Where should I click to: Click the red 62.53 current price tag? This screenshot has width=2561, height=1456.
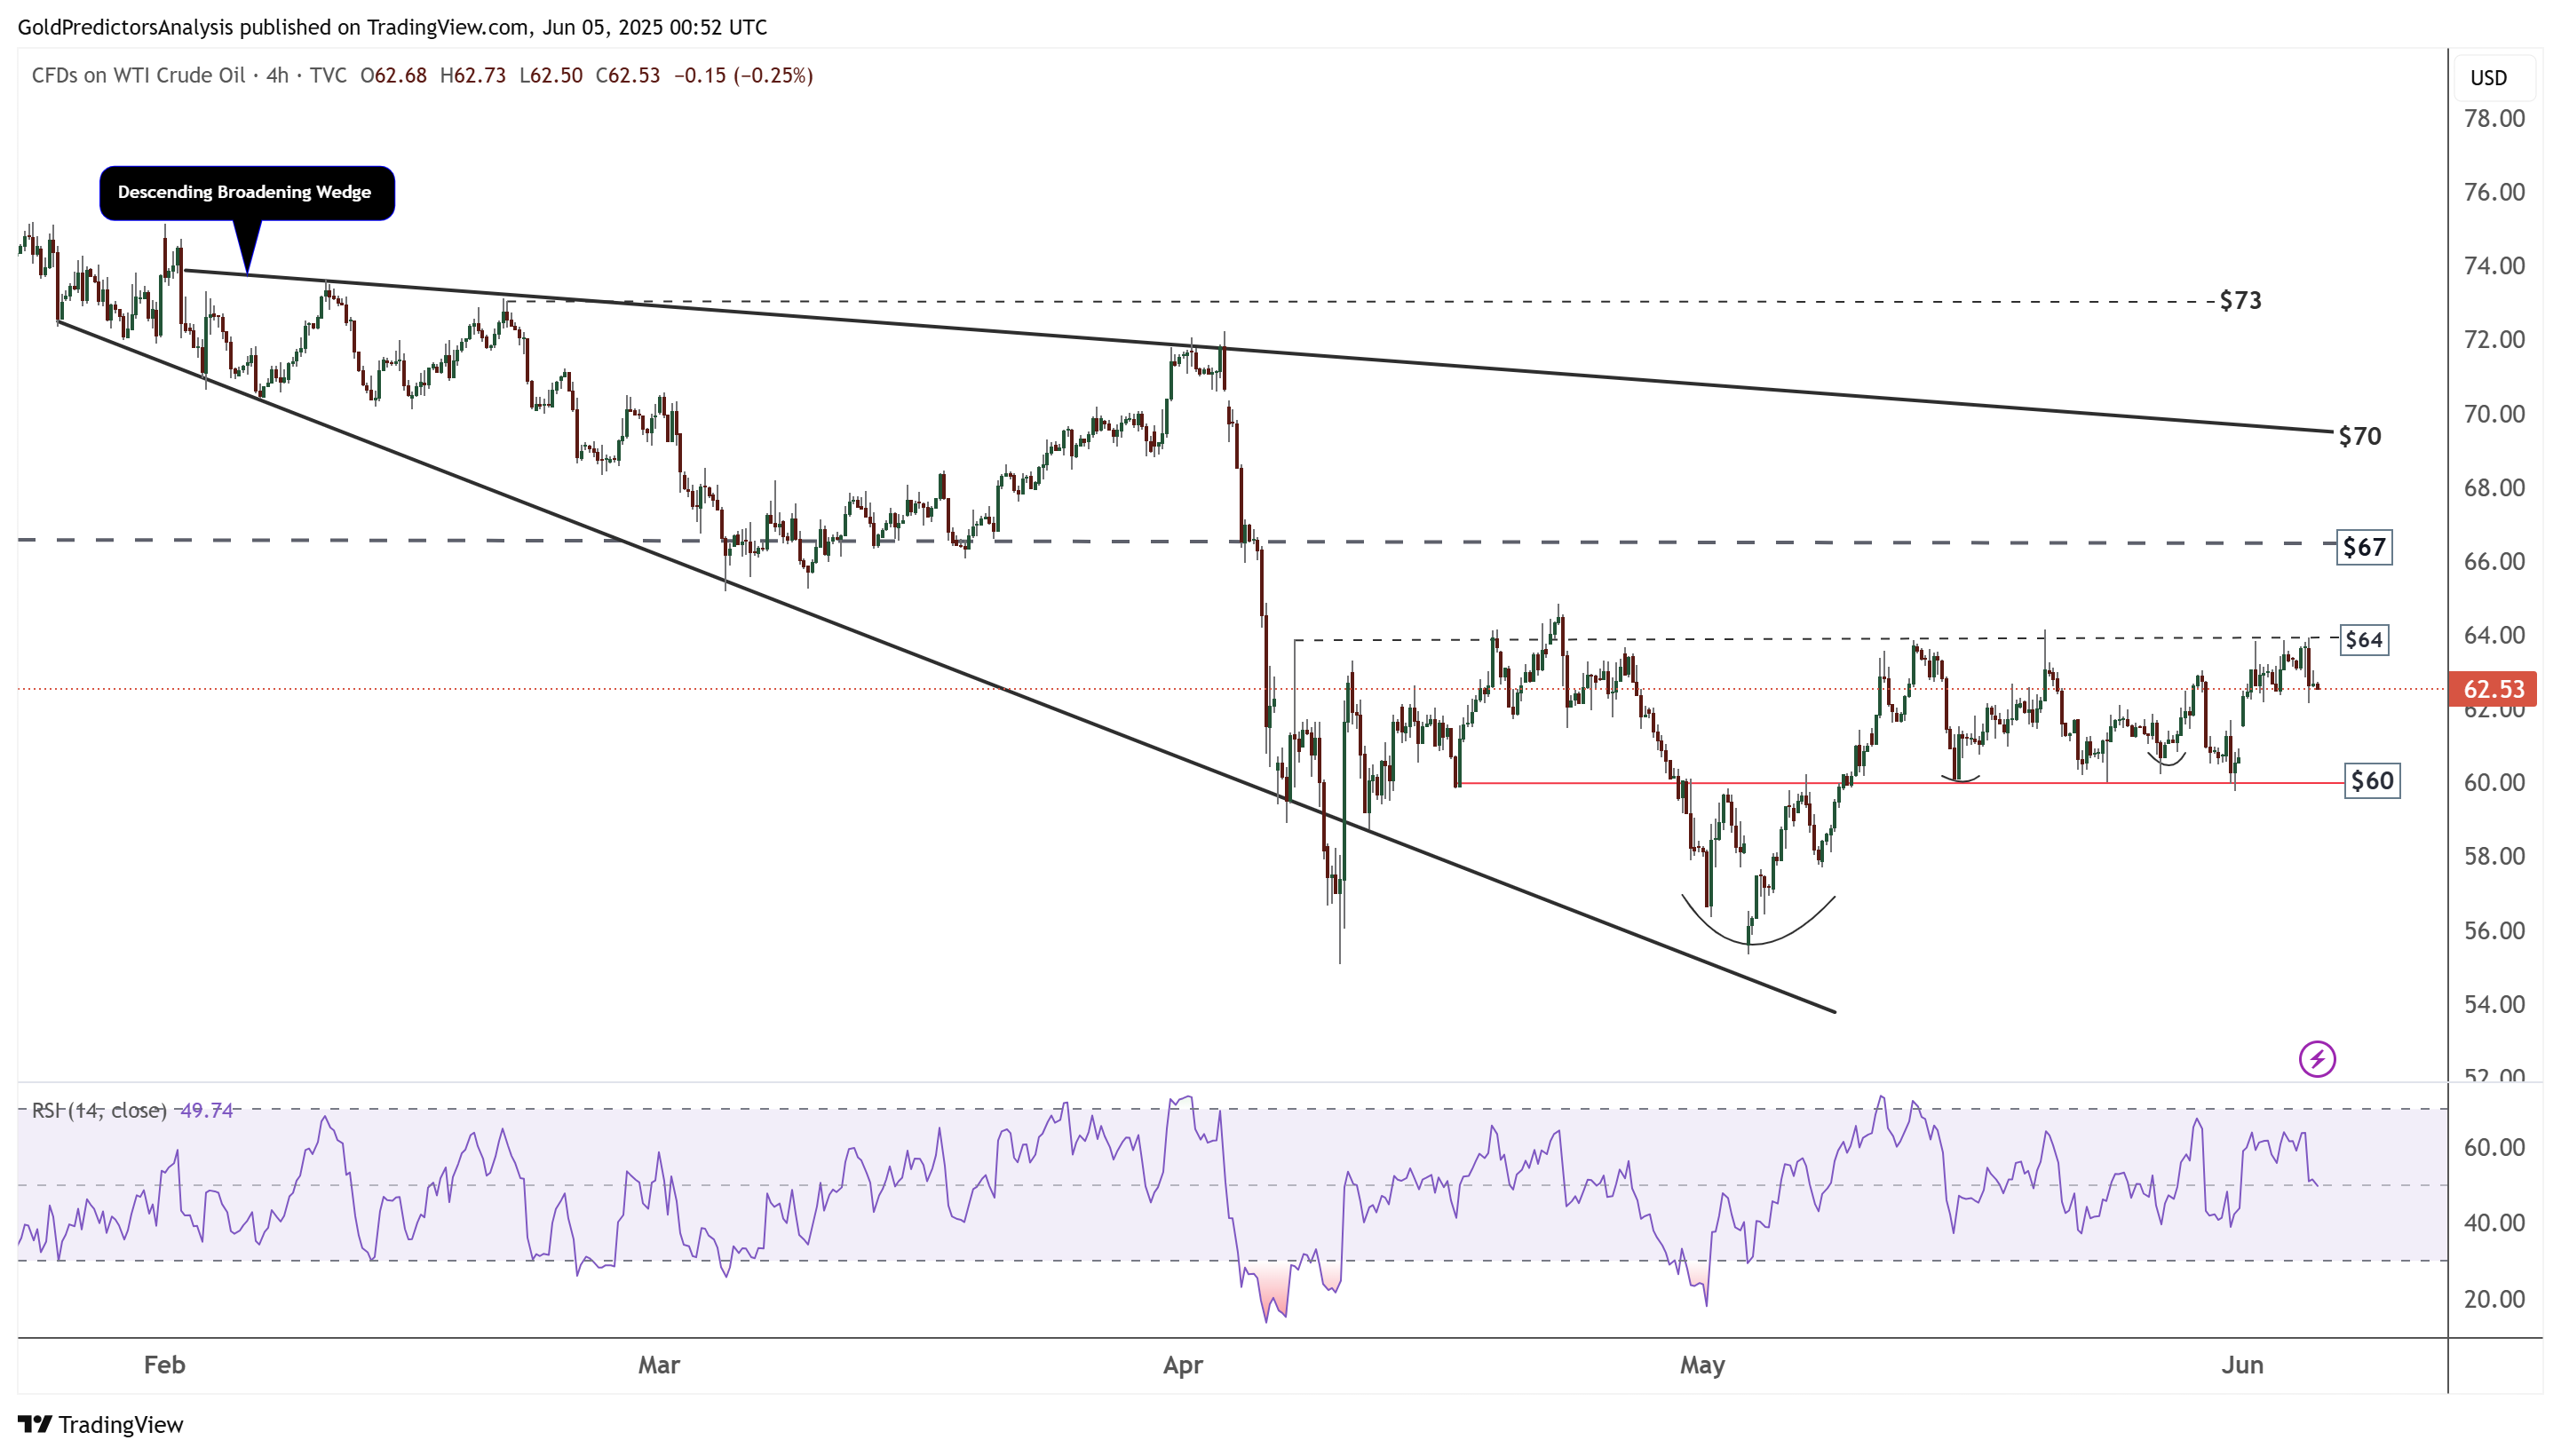click(2491, 689)
